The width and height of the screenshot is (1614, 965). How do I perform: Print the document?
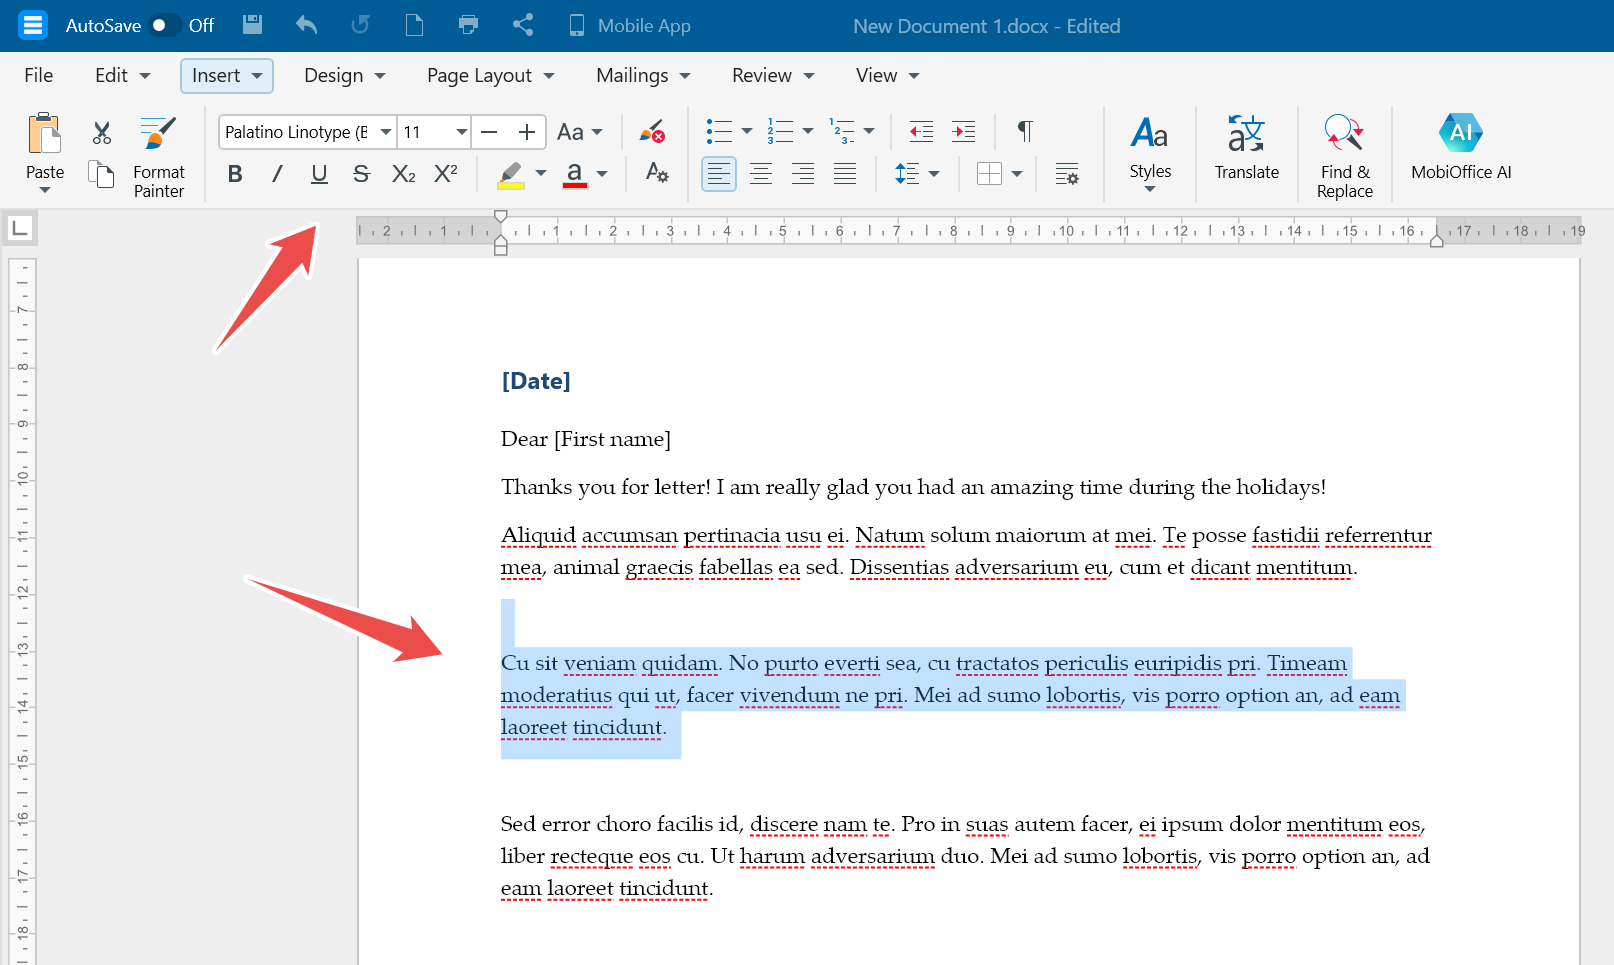[468, 25]
